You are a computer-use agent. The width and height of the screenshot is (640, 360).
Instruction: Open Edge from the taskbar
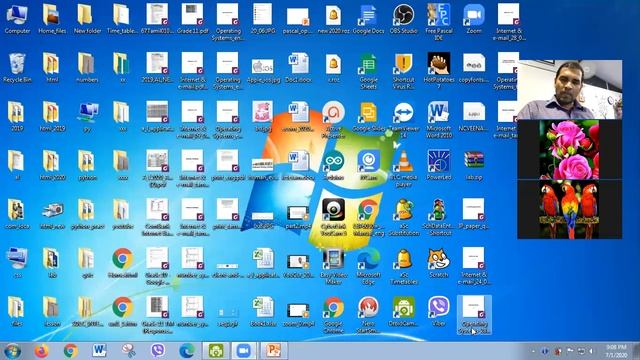coord(187,351)
